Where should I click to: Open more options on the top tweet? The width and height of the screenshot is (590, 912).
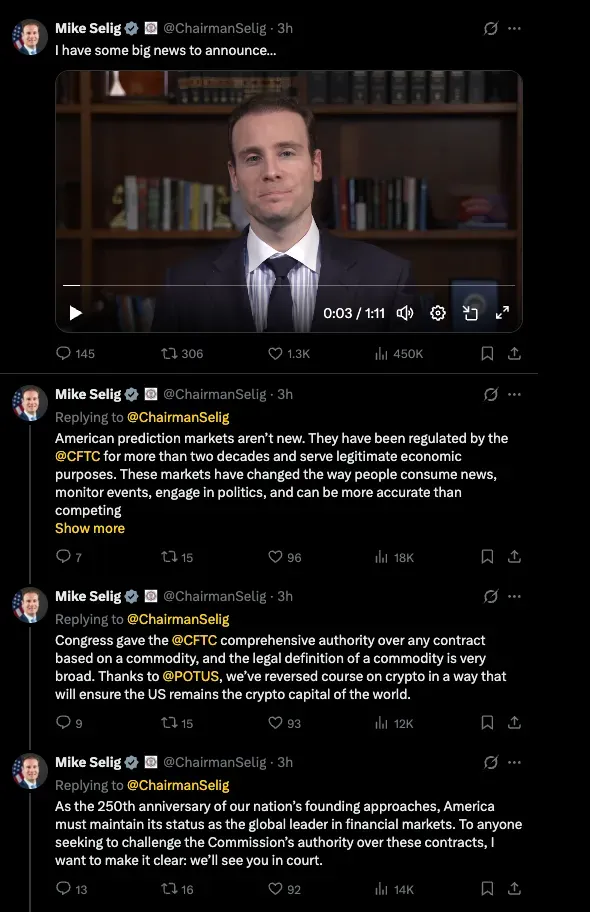coord(515,28)
